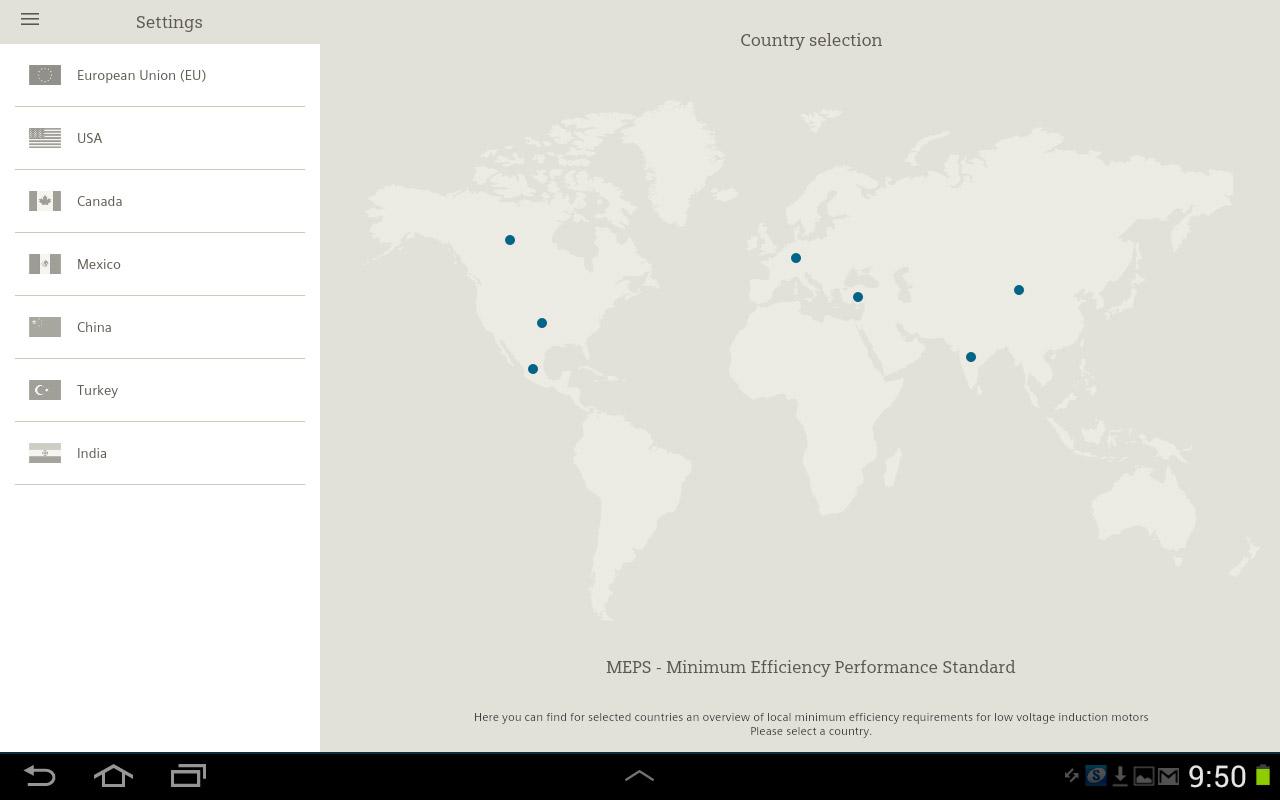The width and height of the screenshot is (1280, 800).
Task: Click the Canada dot on the map
Action: 510,240
